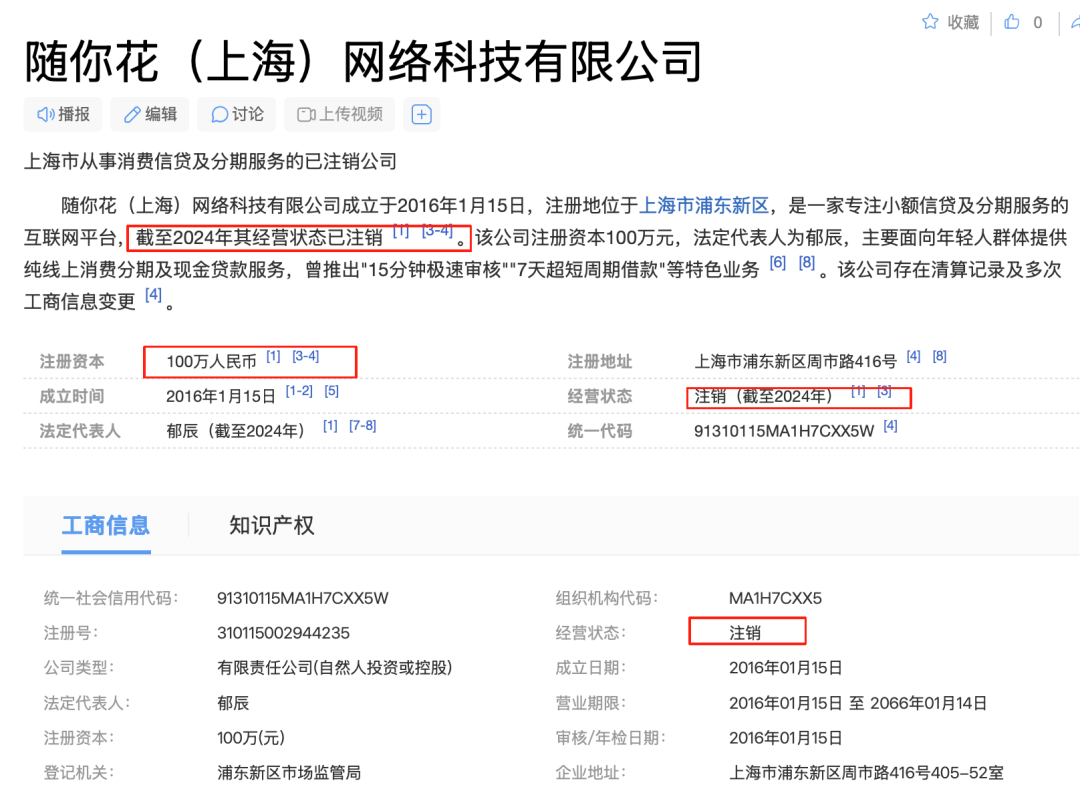The image size is (1080, 789).
Task: Click the plus icon after 上传视频
Action: (x=422, y=115)
